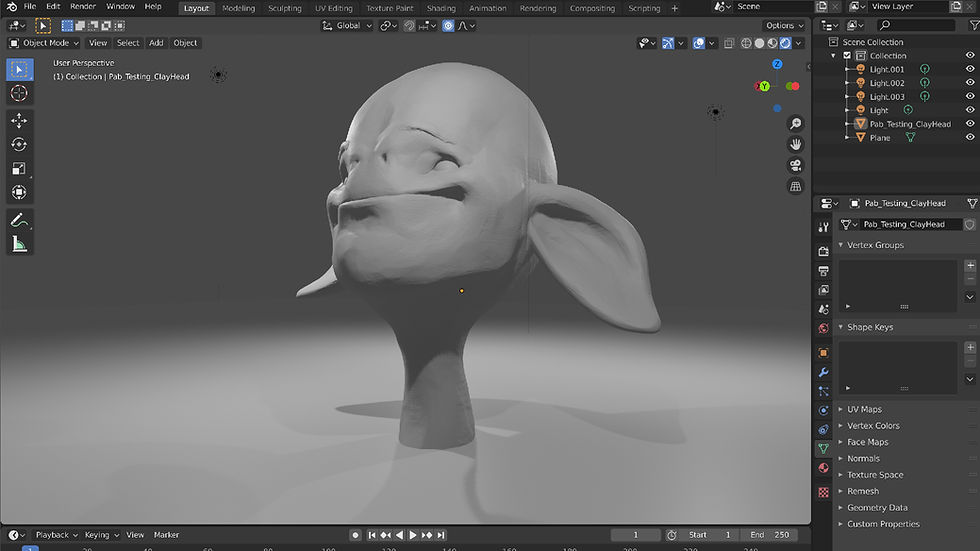Switch orthographic/perspective grid icon
This screenshot has width=980, height=551.
point(795,186)
